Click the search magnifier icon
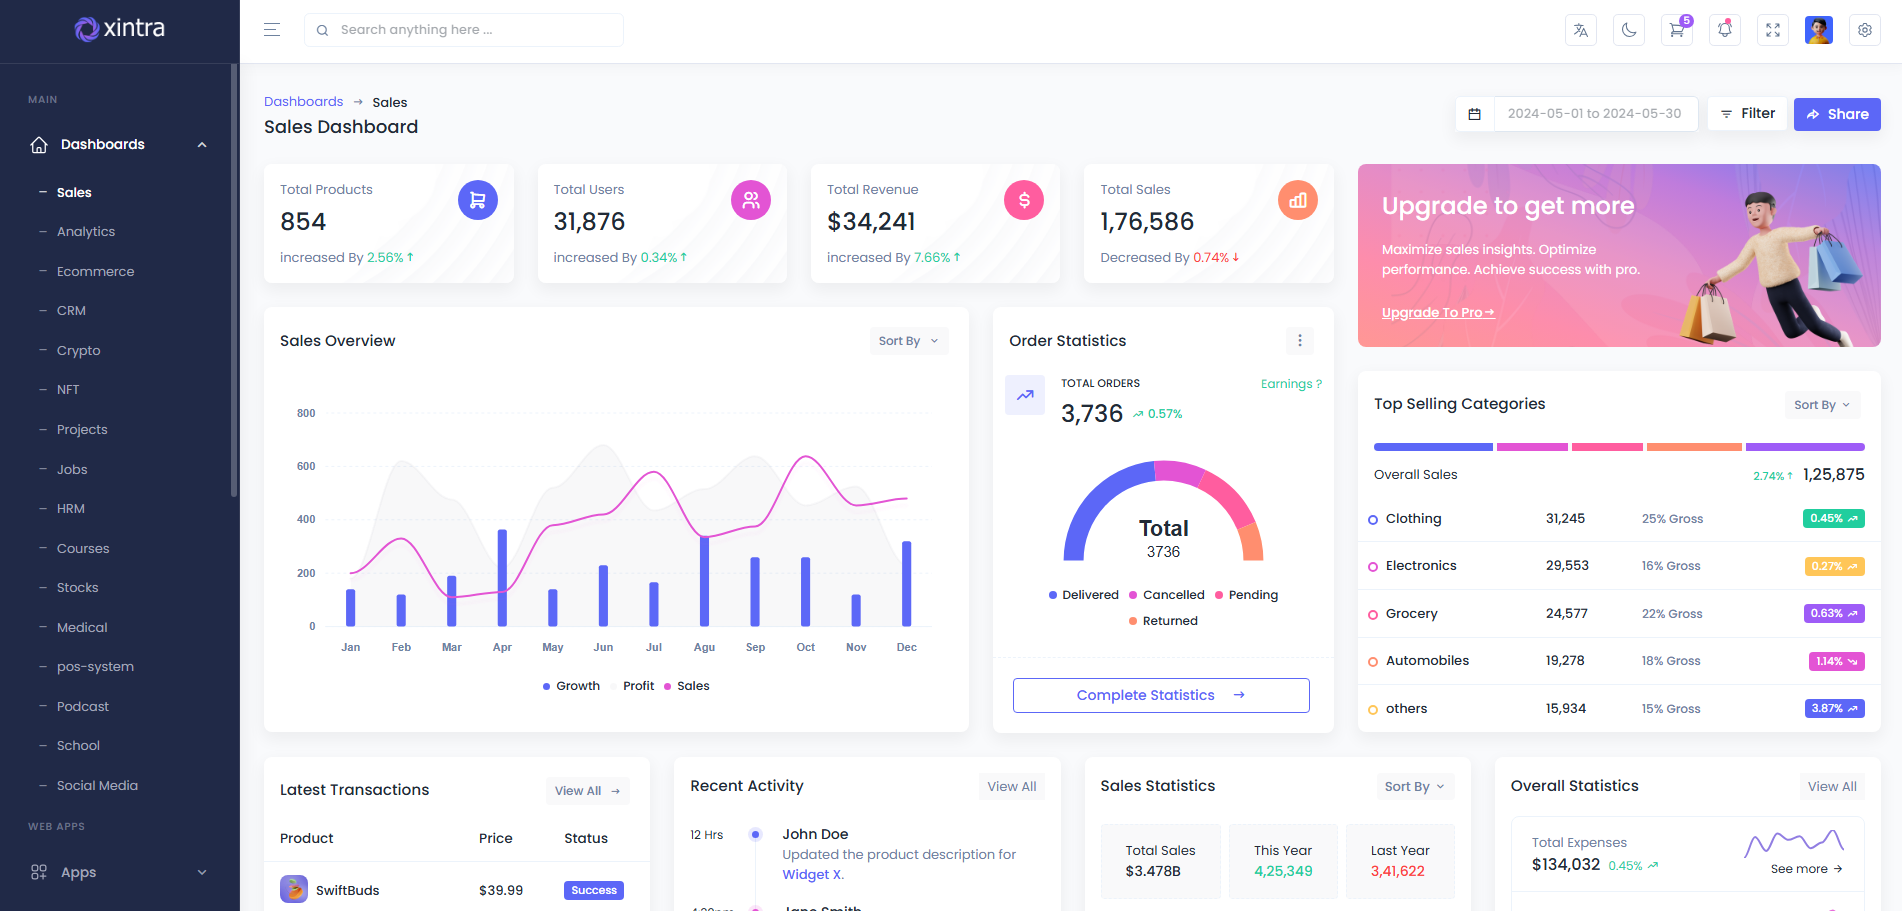1902x911 pixels. pos(322,30)
